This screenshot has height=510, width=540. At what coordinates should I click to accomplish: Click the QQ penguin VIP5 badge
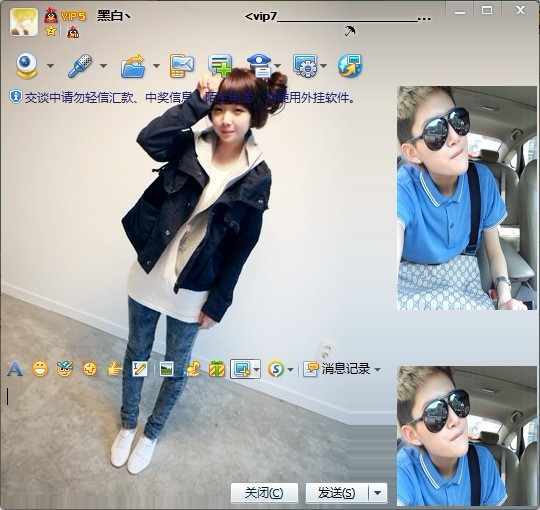65,16
